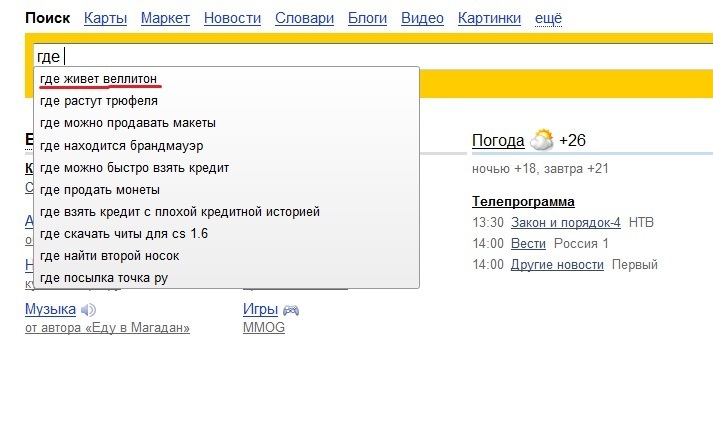Select the Поиск tab
This screenshot has width=713, height=447.
(48, 18)
